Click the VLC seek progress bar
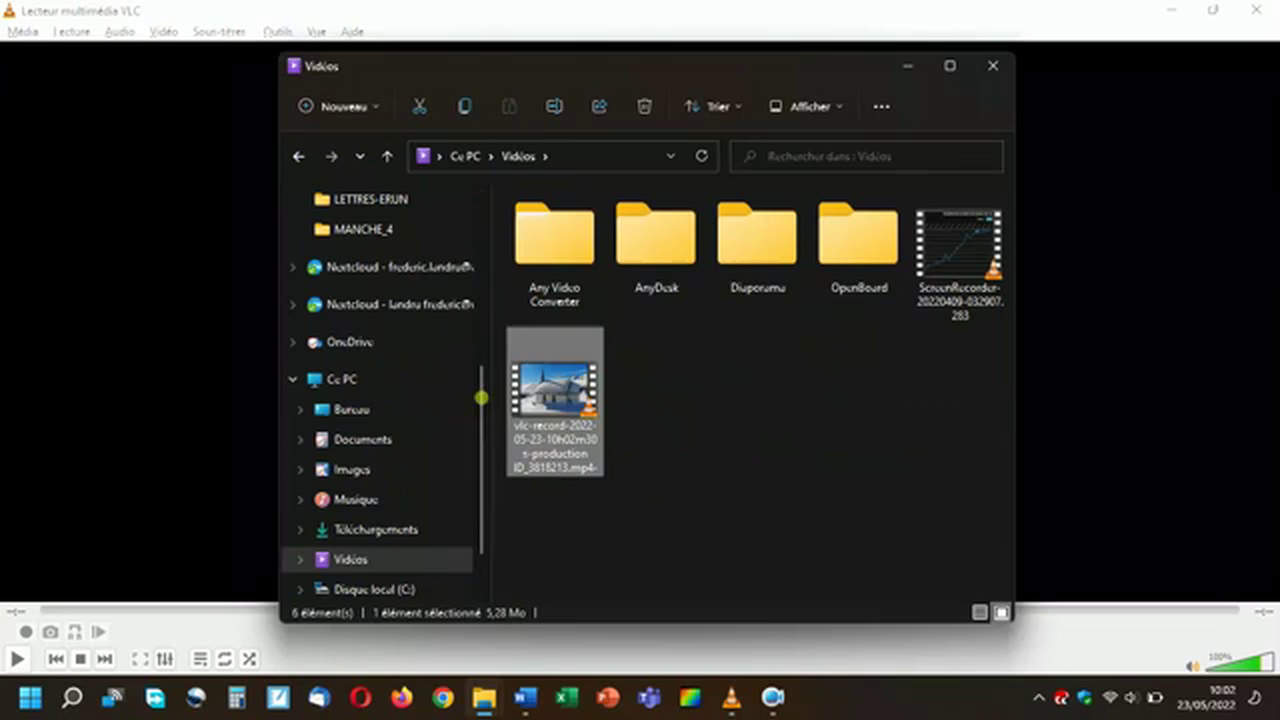 640,610
